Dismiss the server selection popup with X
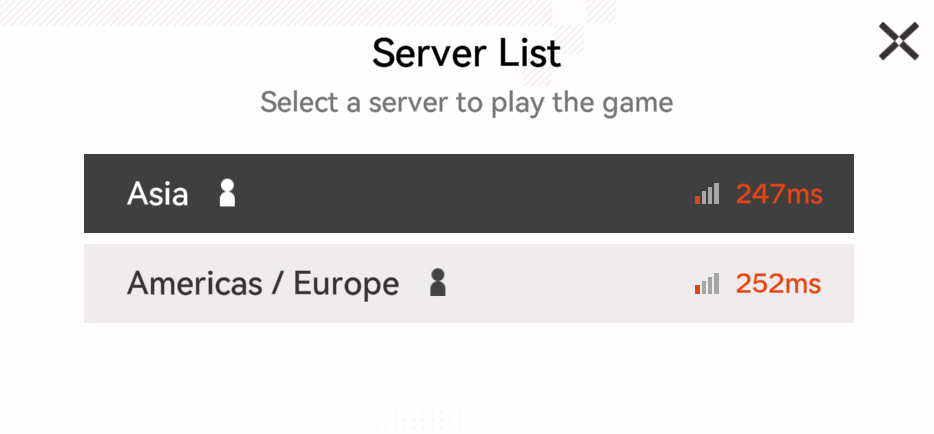This screenshot has width=934, height=434. pyautogui.click(x=898, y=42)
